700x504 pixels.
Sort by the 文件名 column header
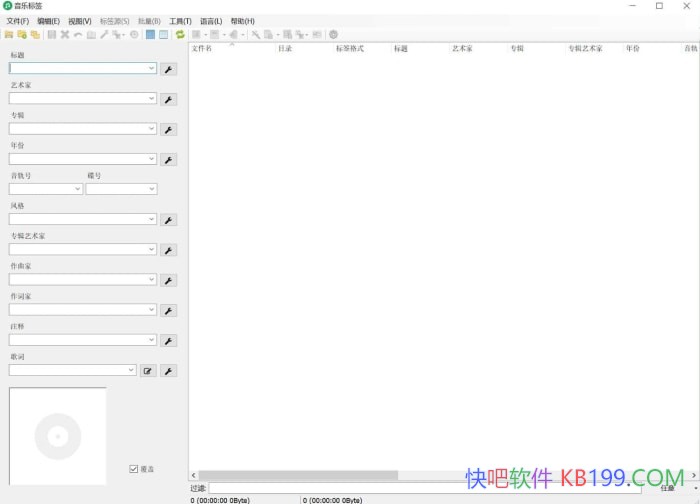click(202, 48)
